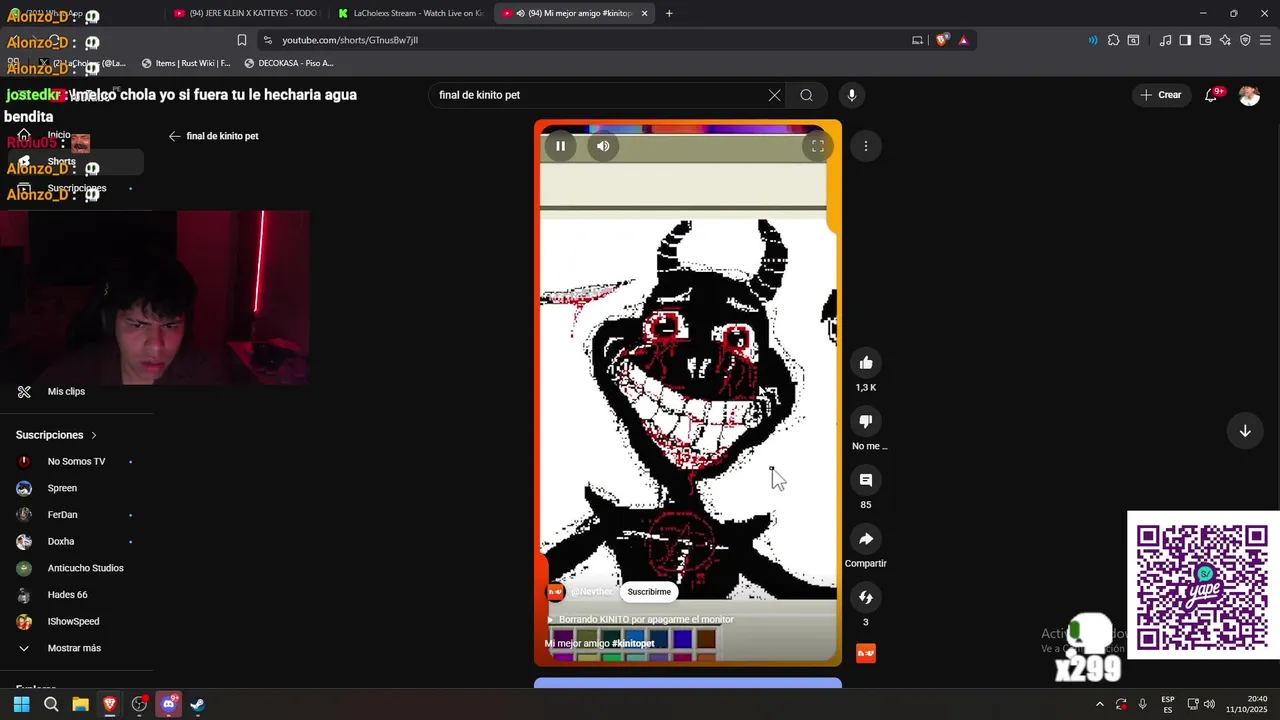The width and height of the screenshot is (1280, 720).
Task: Subscribe with the Suscribirme button
Action: pyautogui.click(x=649, y=592)
